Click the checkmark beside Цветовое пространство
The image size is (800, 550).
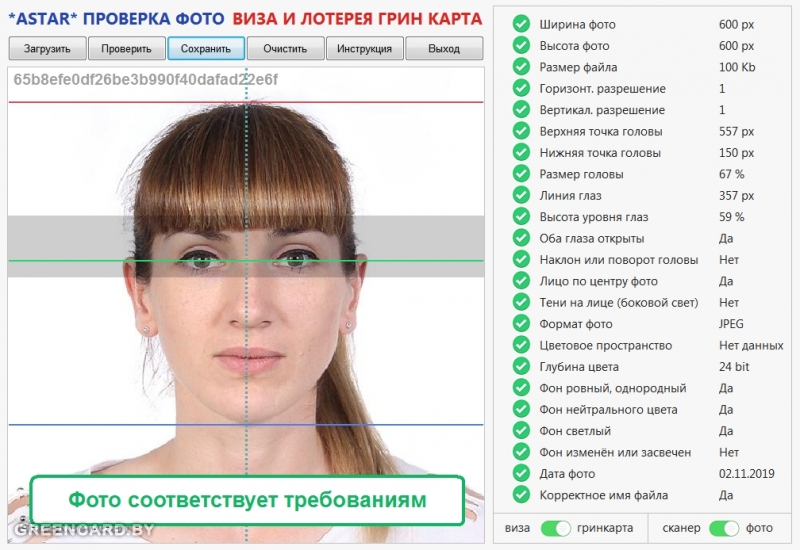pos(521,345)
